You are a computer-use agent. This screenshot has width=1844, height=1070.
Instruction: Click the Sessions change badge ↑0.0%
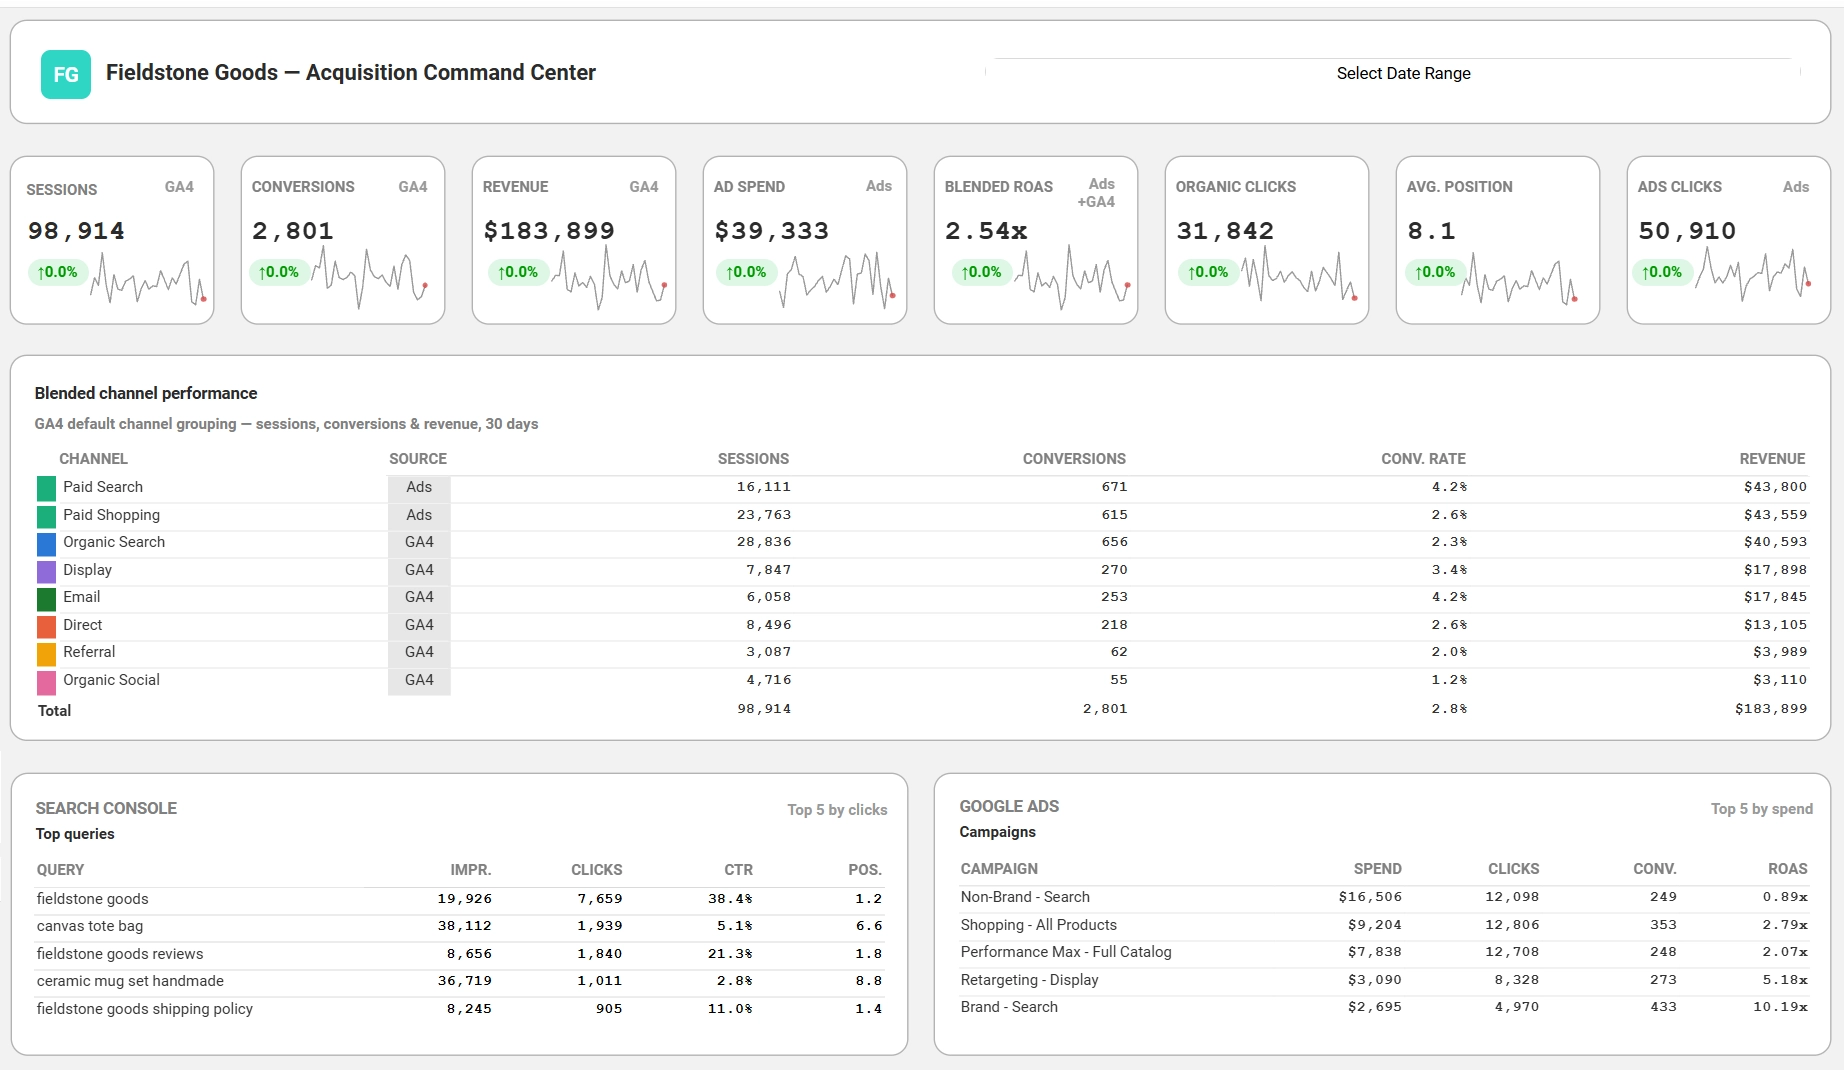coord(57,272)
